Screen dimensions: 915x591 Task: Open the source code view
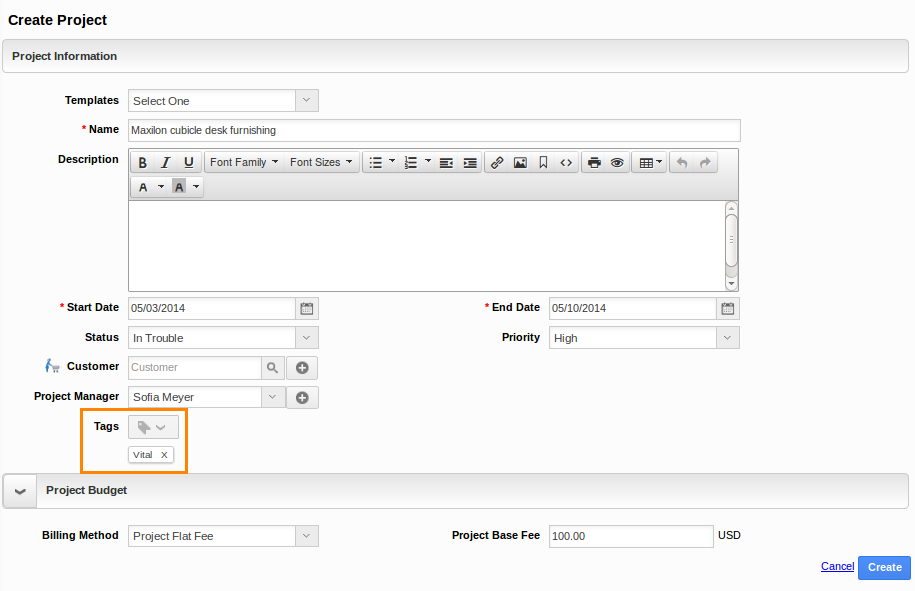pyautogui.click(x=566, y=161)
